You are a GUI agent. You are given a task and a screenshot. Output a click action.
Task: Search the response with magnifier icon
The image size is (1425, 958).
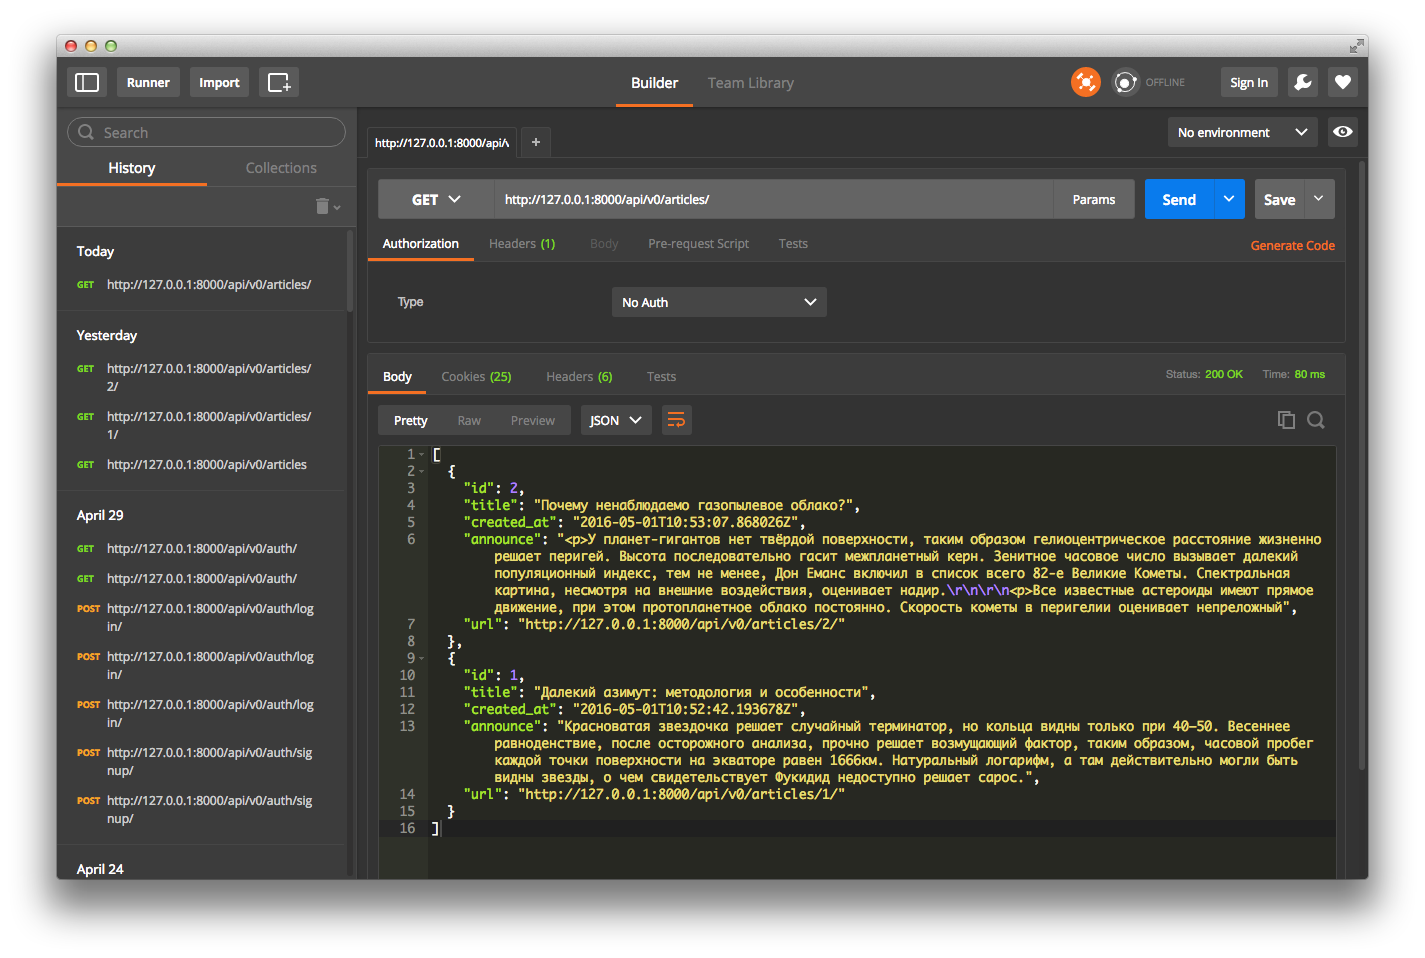[1316, 420]
